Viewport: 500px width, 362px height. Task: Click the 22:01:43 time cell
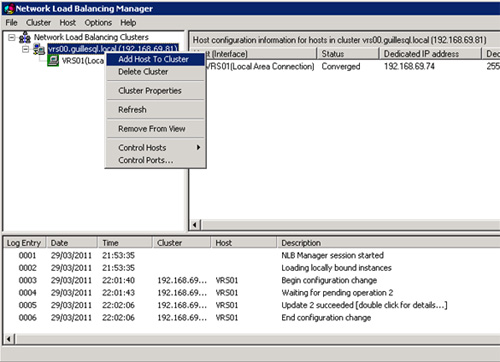pyautogui.click(x=118, y=293)
